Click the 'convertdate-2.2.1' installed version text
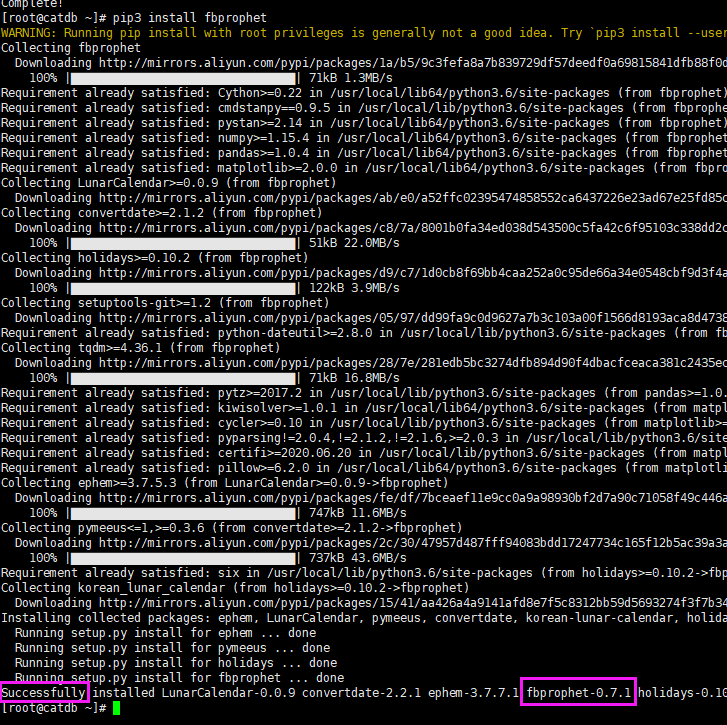The image size is (727, 725). pyautogui.click(x=362, y=693)
